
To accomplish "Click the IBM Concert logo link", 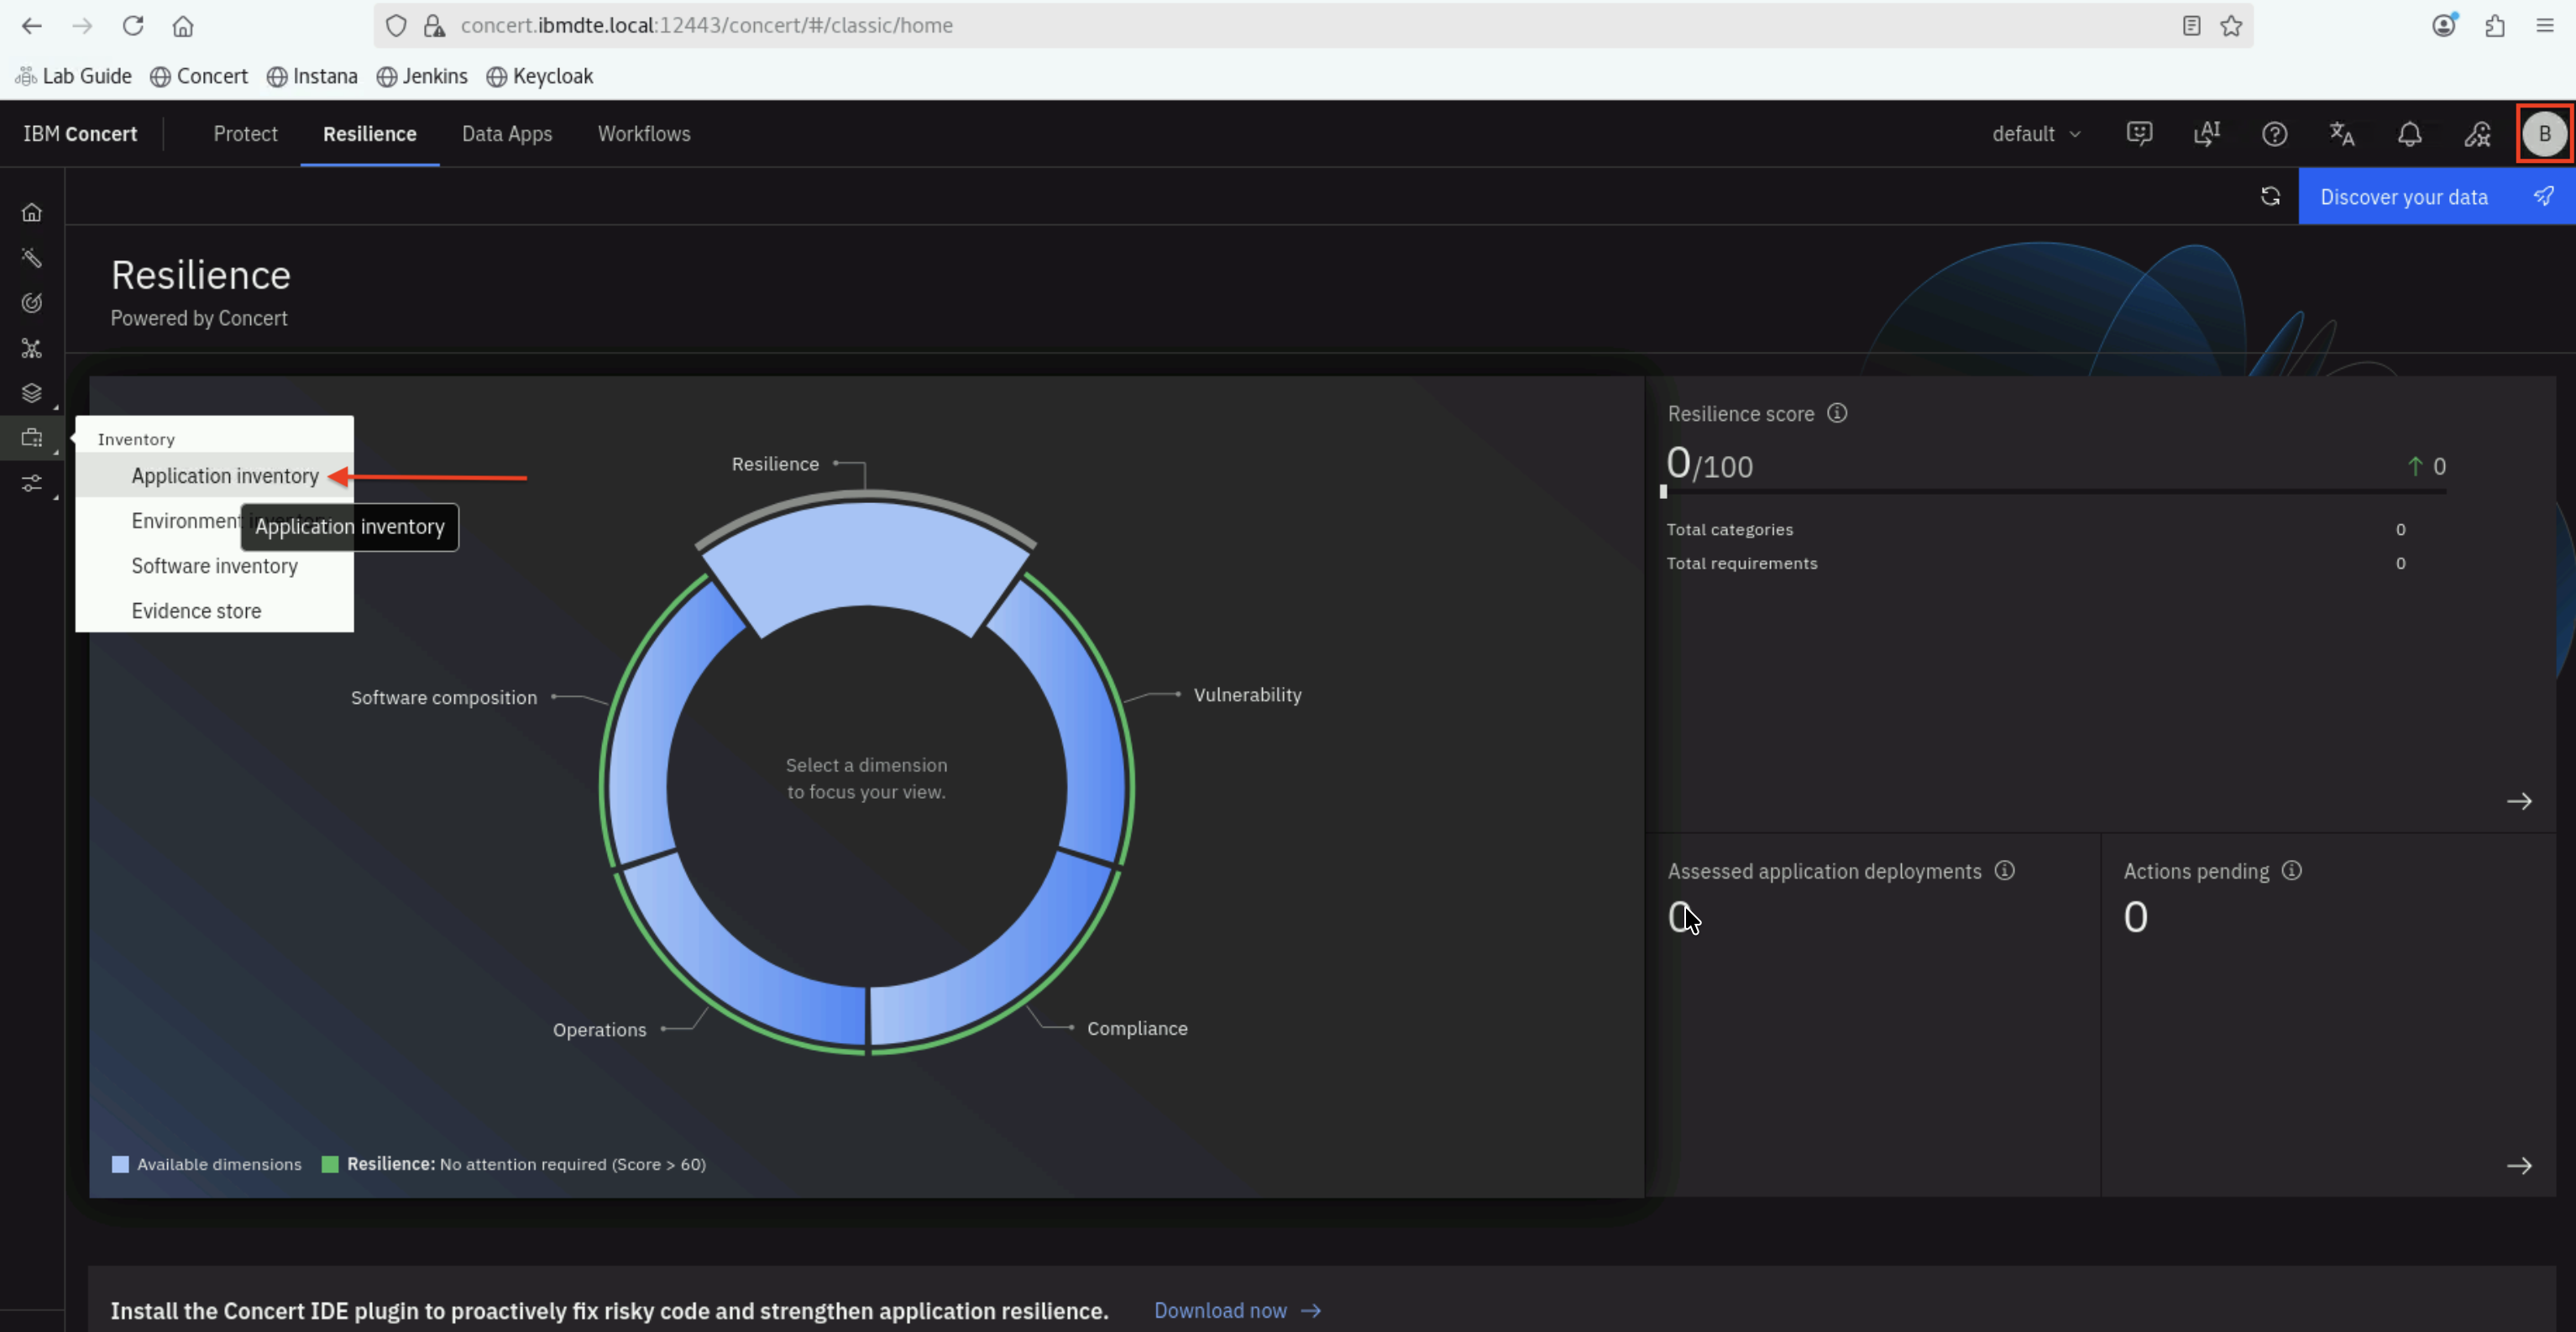I will [x=80, y=134].
